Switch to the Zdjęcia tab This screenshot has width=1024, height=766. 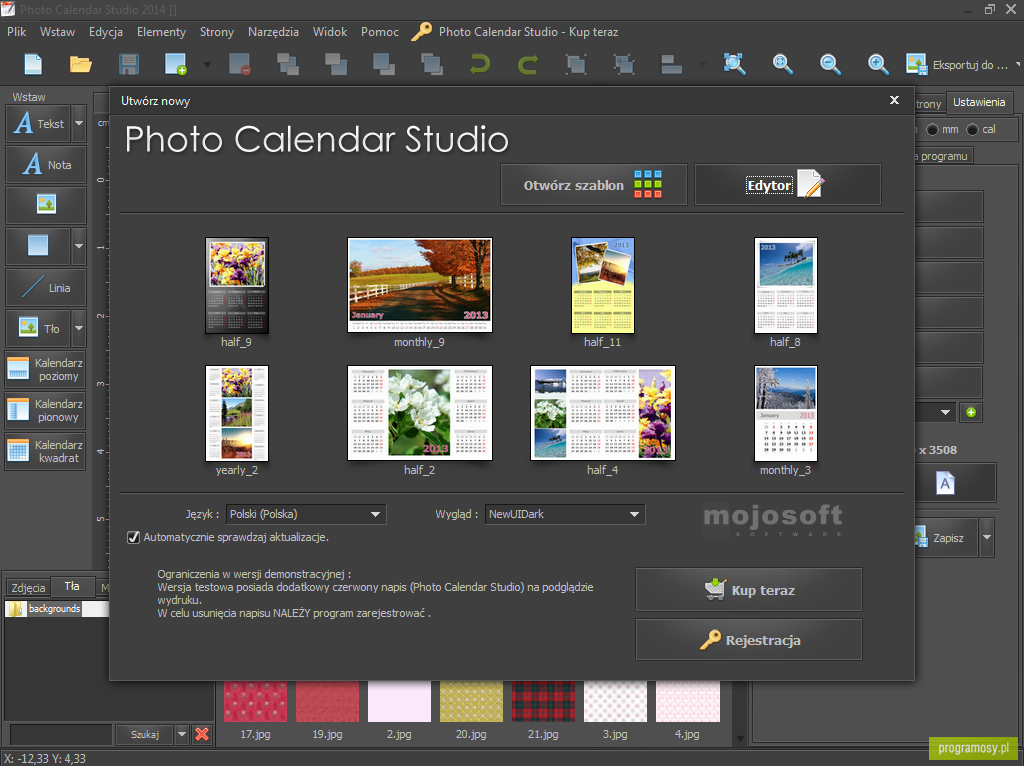(28, 588)
